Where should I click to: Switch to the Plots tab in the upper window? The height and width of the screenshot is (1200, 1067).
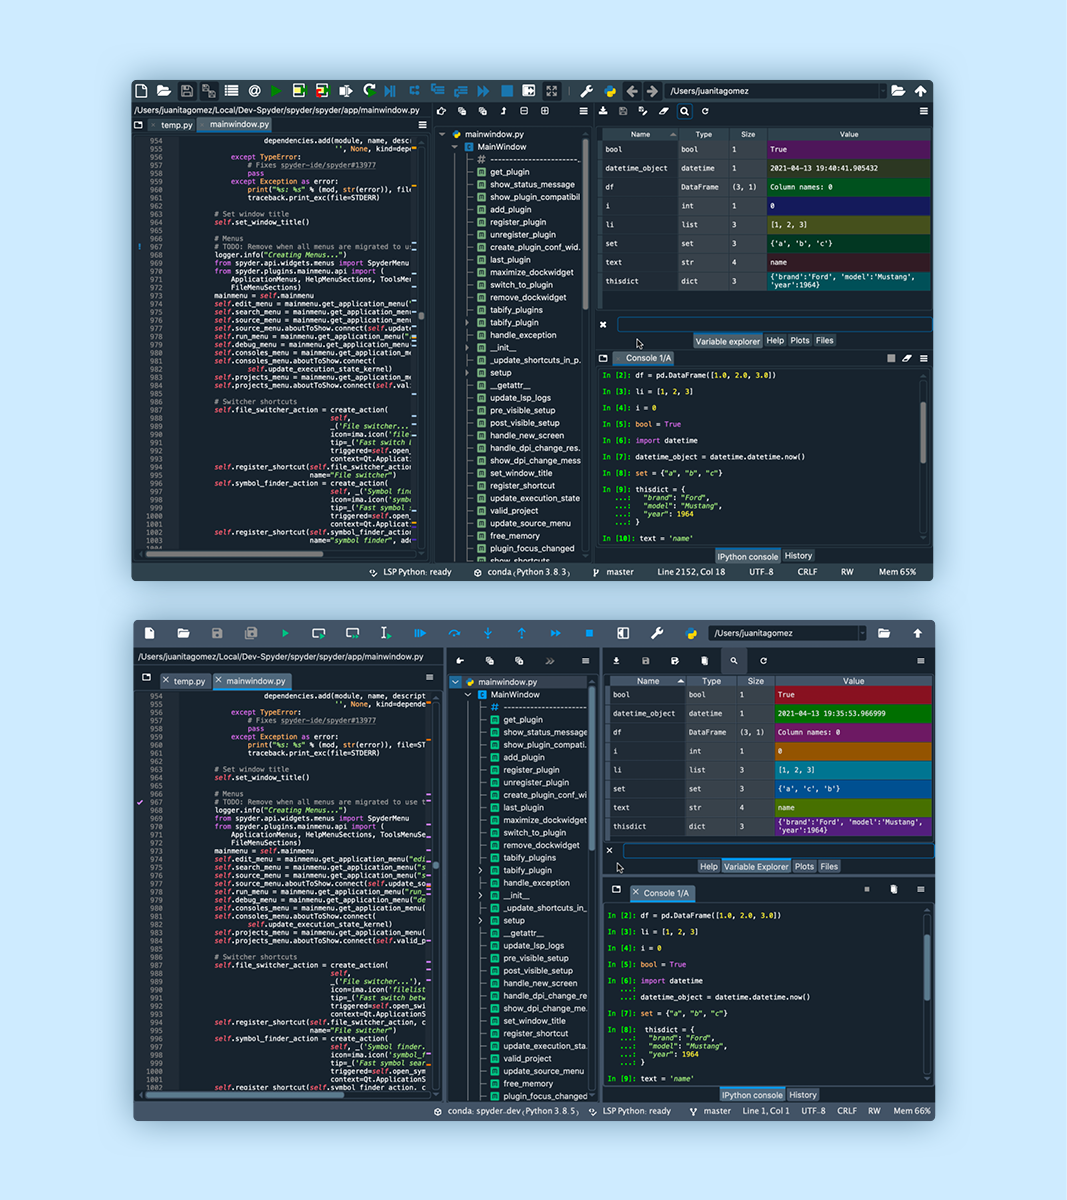tap(799, 341)
